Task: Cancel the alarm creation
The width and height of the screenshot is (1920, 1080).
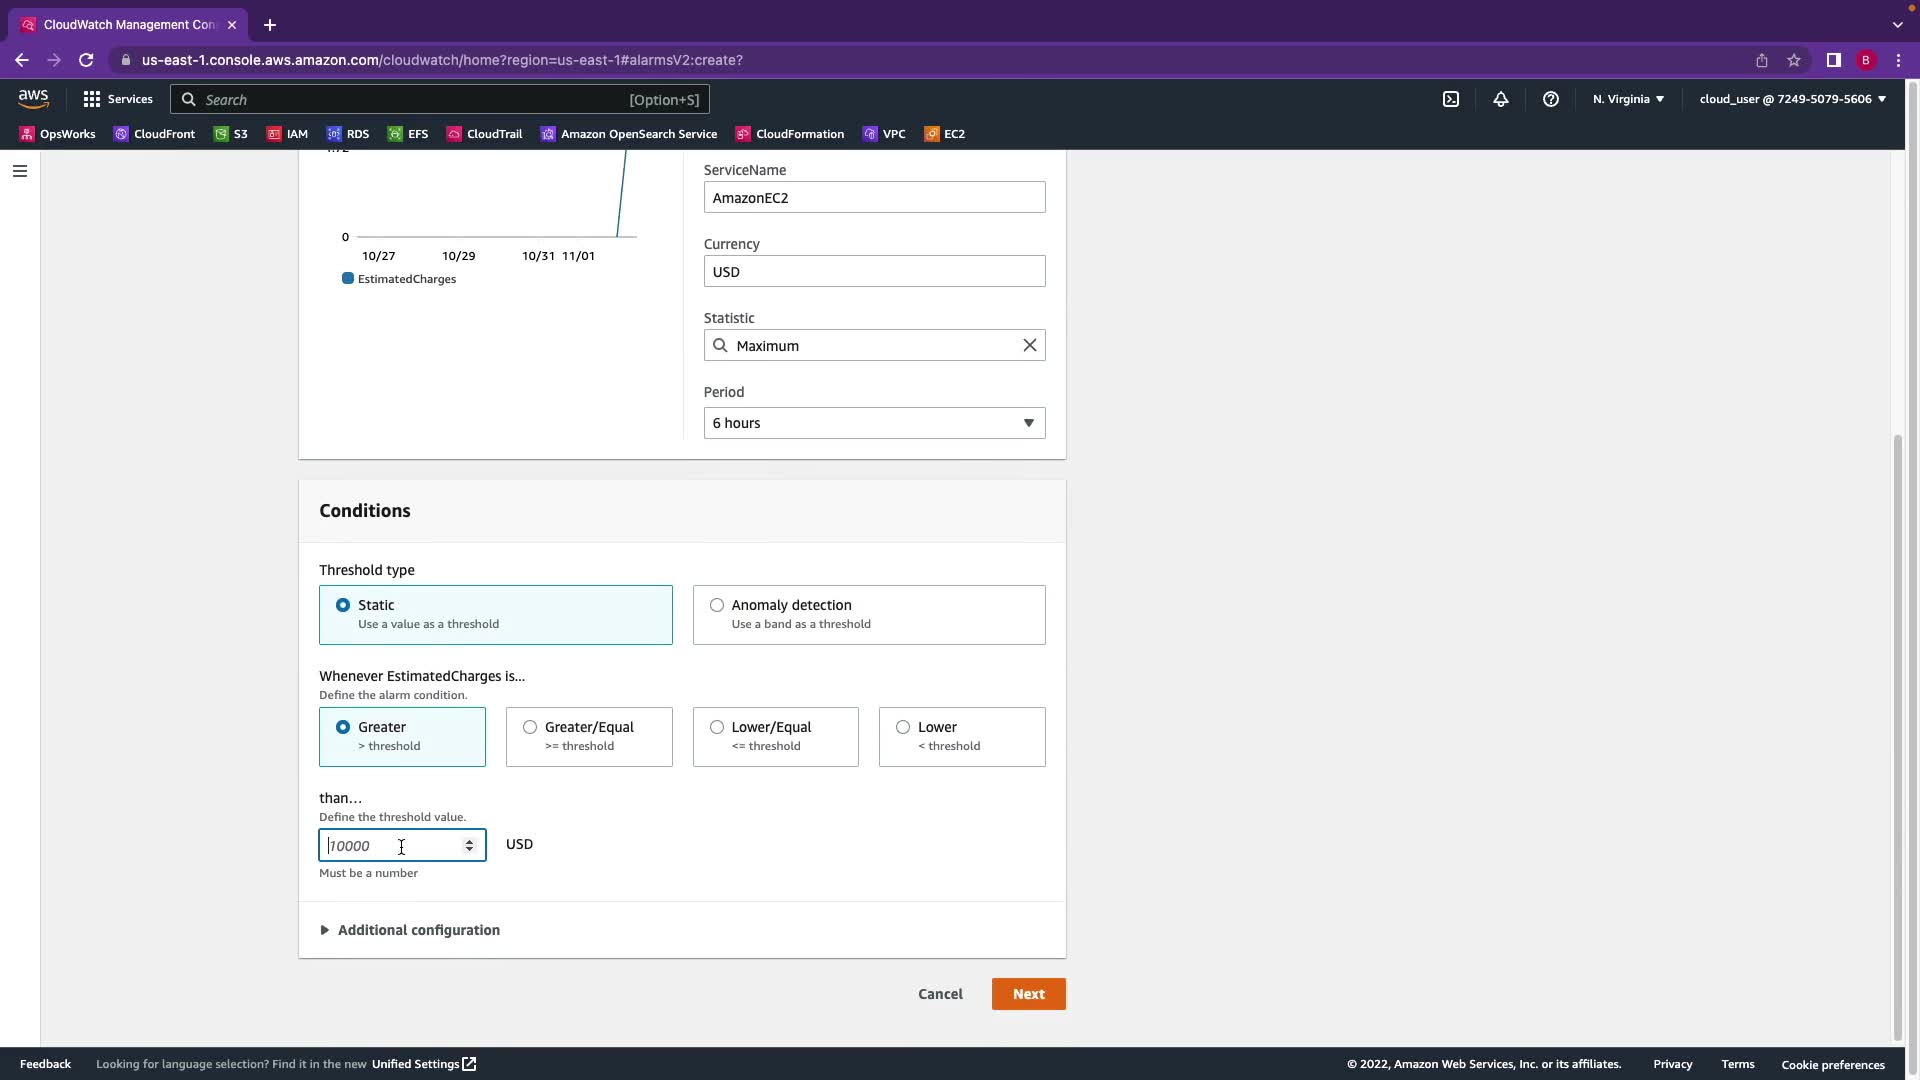Action: click(x=940, y=994)
